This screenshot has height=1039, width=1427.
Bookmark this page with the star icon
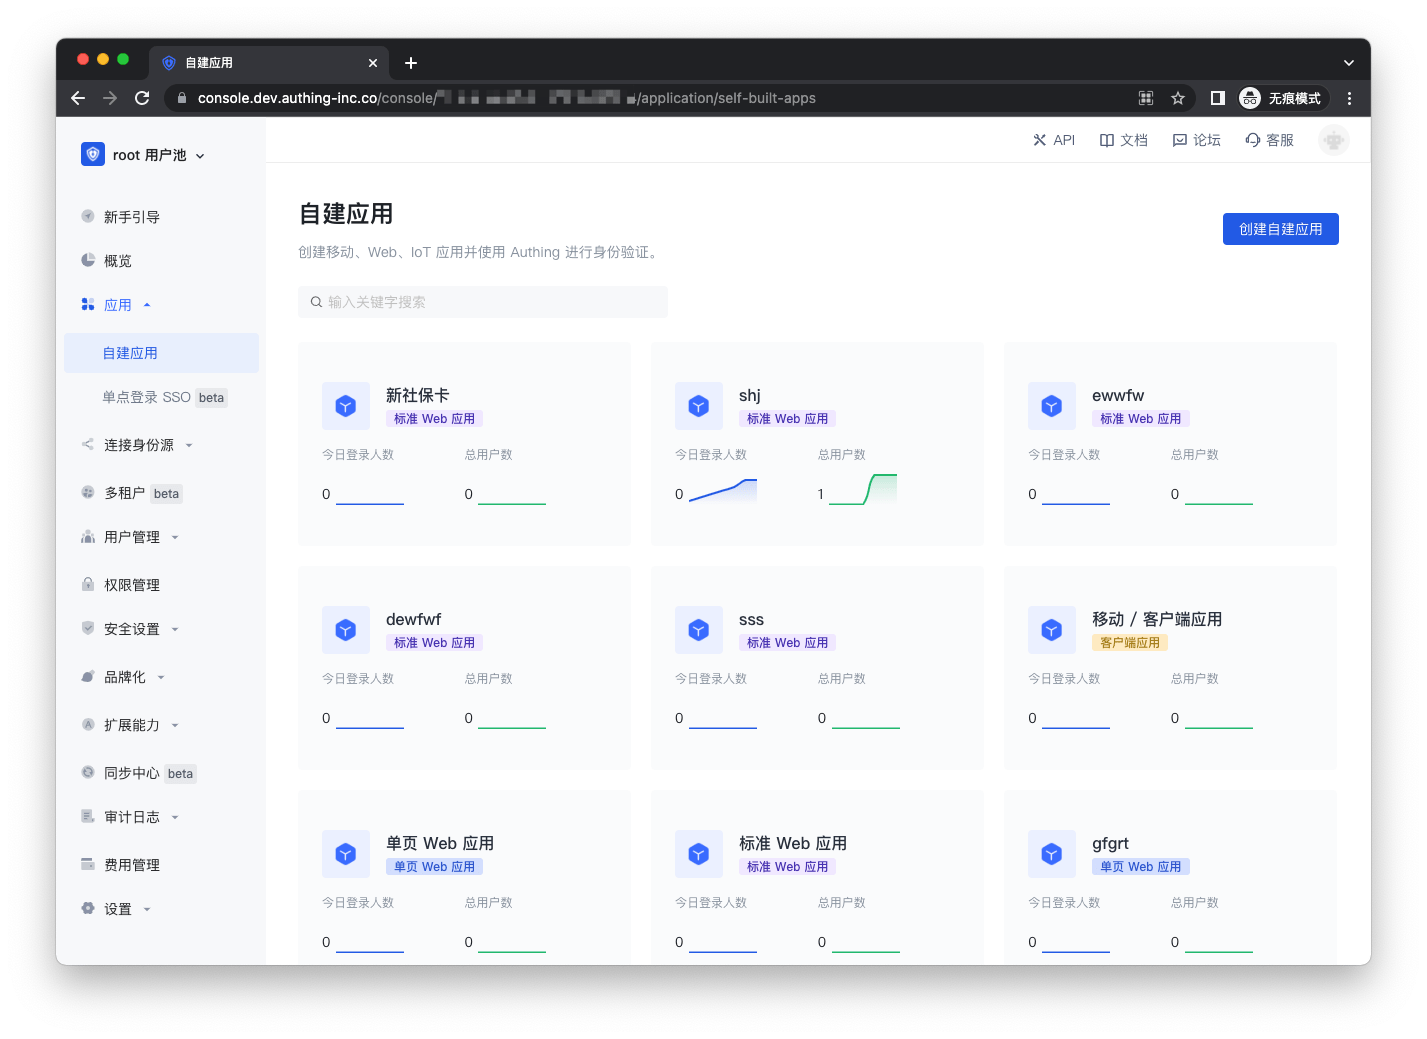coord(1178,98)
